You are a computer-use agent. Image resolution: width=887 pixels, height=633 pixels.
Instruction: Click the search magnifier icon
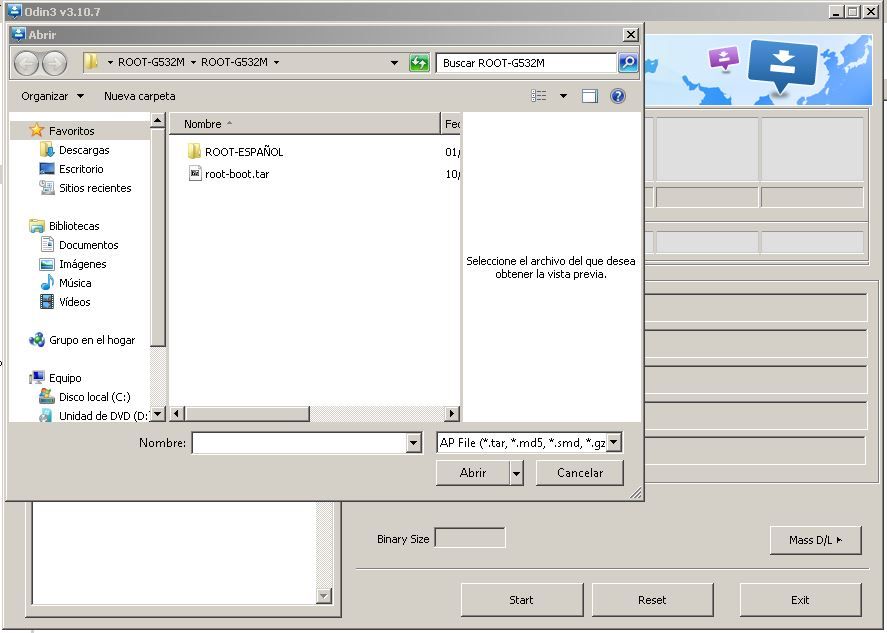(627, 63)
